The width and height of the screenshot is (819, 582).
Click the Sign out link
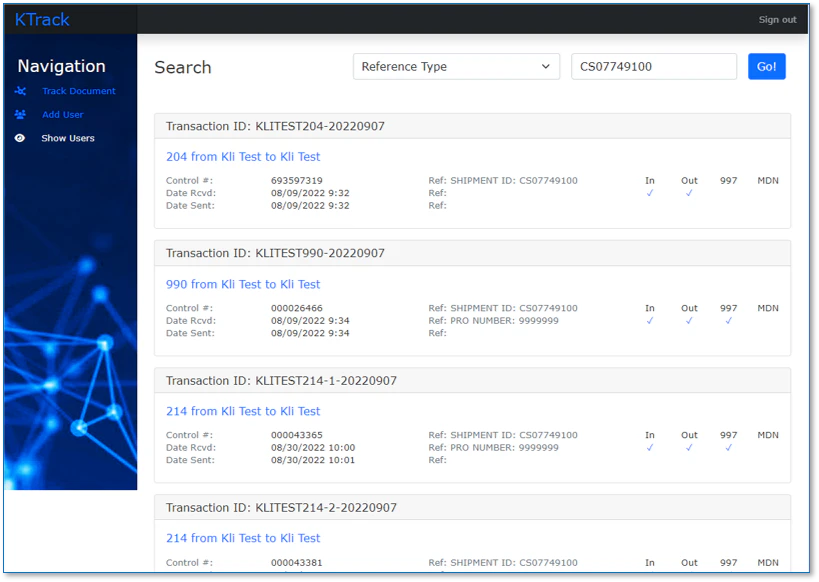tap(777, 18)
